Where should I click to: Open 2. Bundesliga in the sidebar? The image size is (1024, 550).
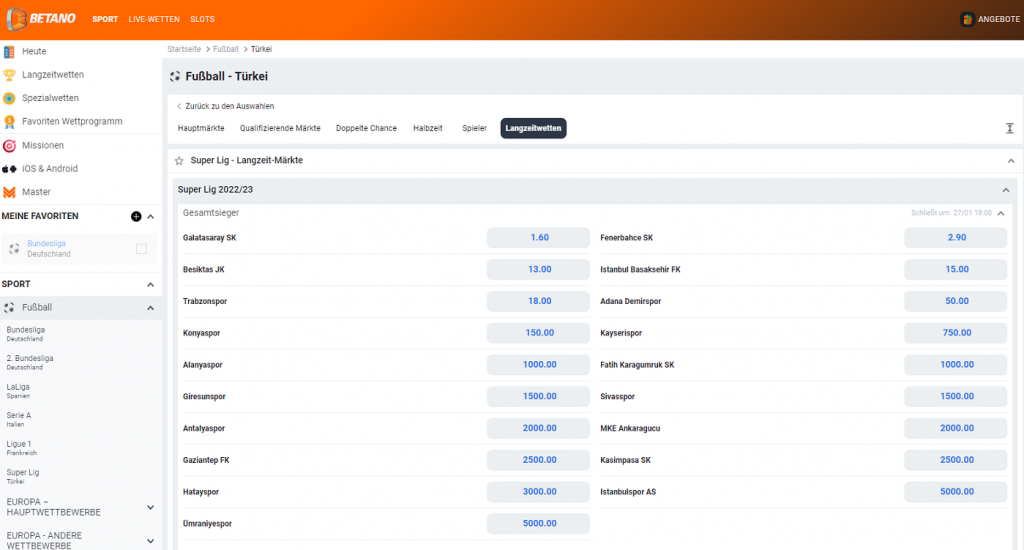pos(30,363)
